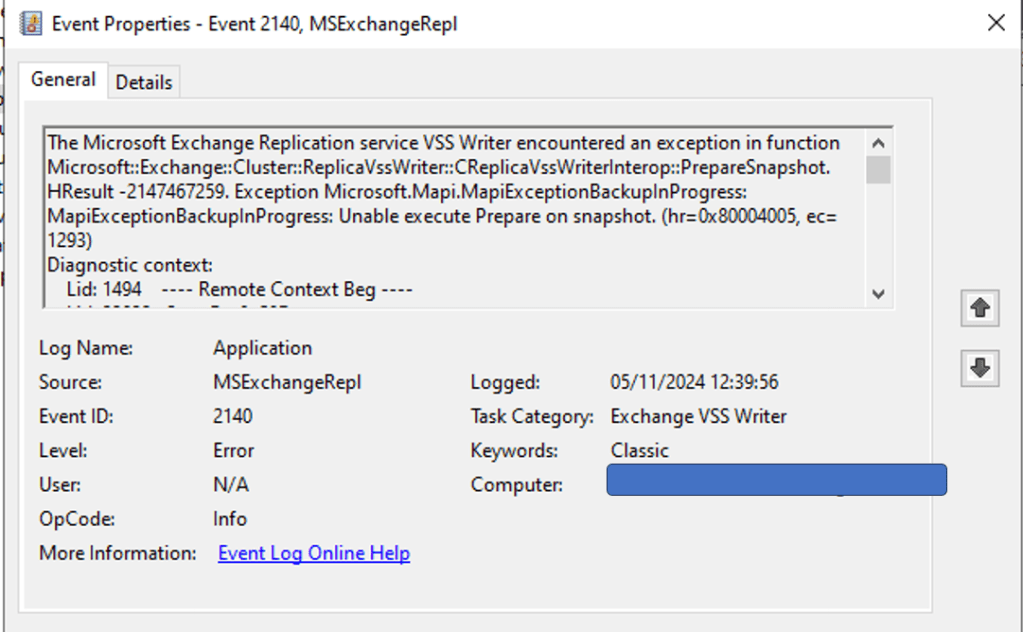
Task: Go to previous event with up arrow
Action: 980,309
